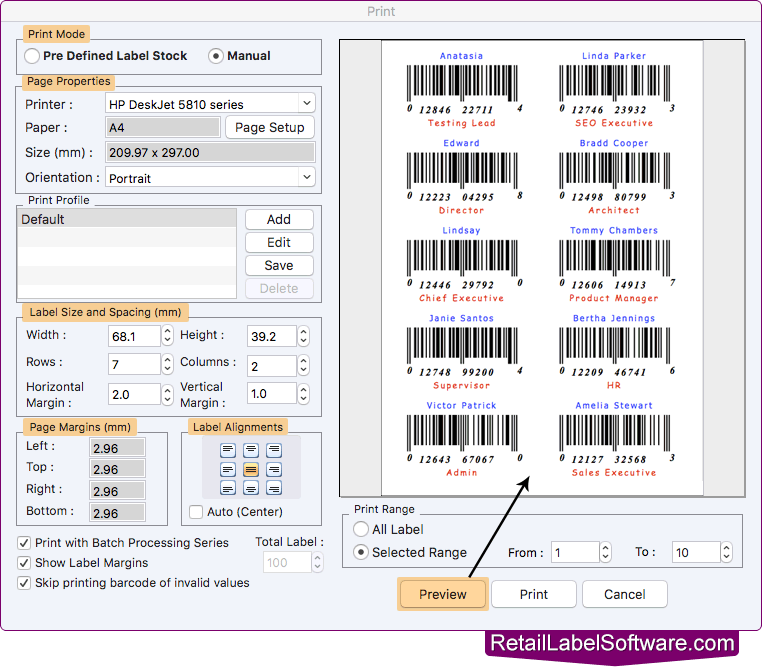
Task: Focus the Columns input field
Action: click(271, 366)
